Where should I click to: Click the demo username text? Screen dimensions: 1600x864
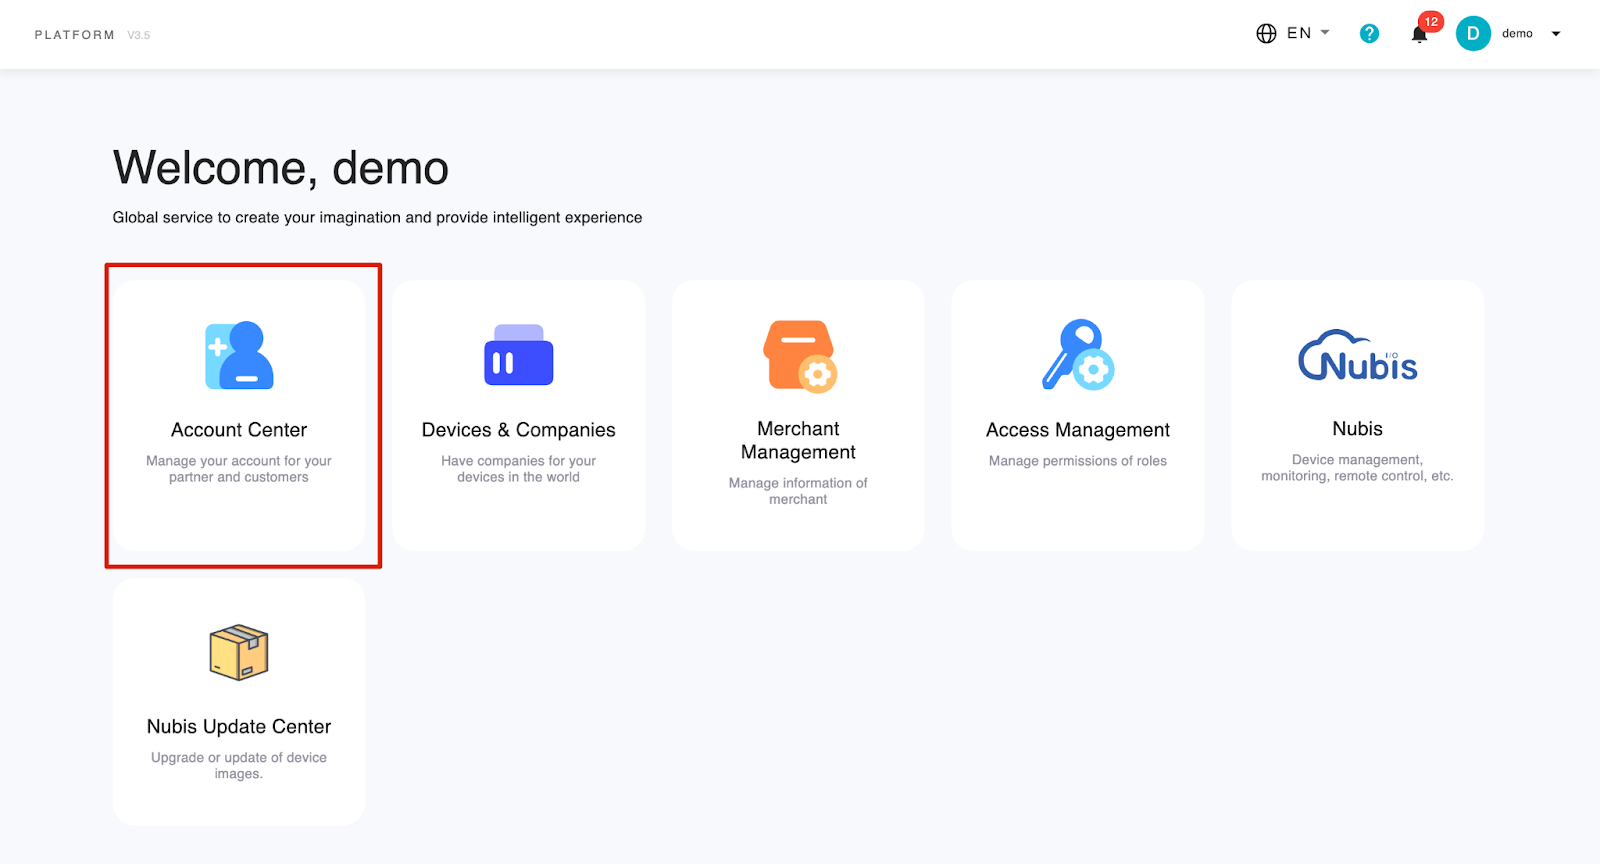click(x=1517, y=34)
